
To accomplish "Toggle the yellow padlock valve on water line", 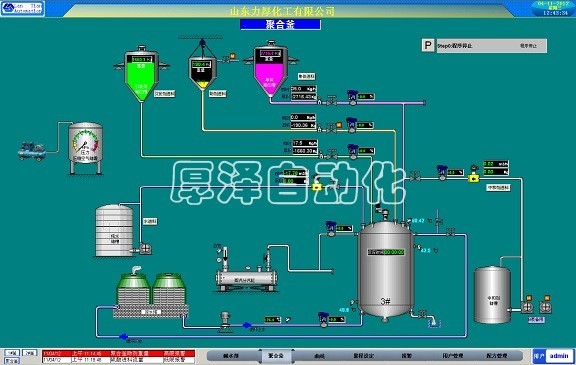I will coord(316,185).
